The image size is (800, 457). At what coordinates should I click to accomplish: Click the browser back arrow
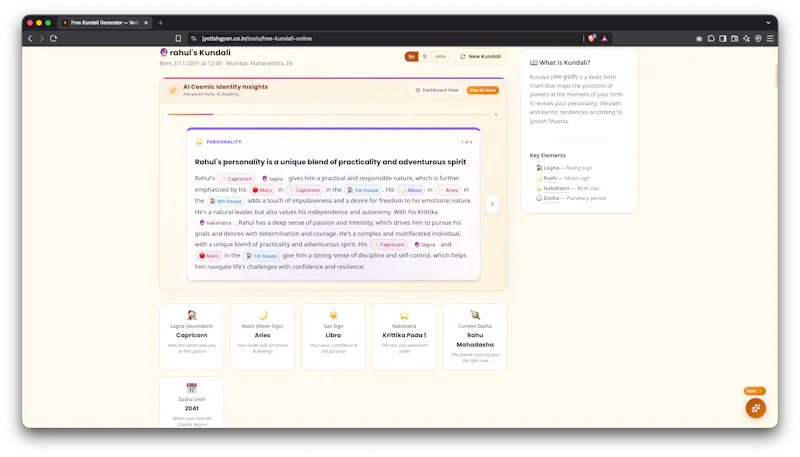click(x=30, y=38)
